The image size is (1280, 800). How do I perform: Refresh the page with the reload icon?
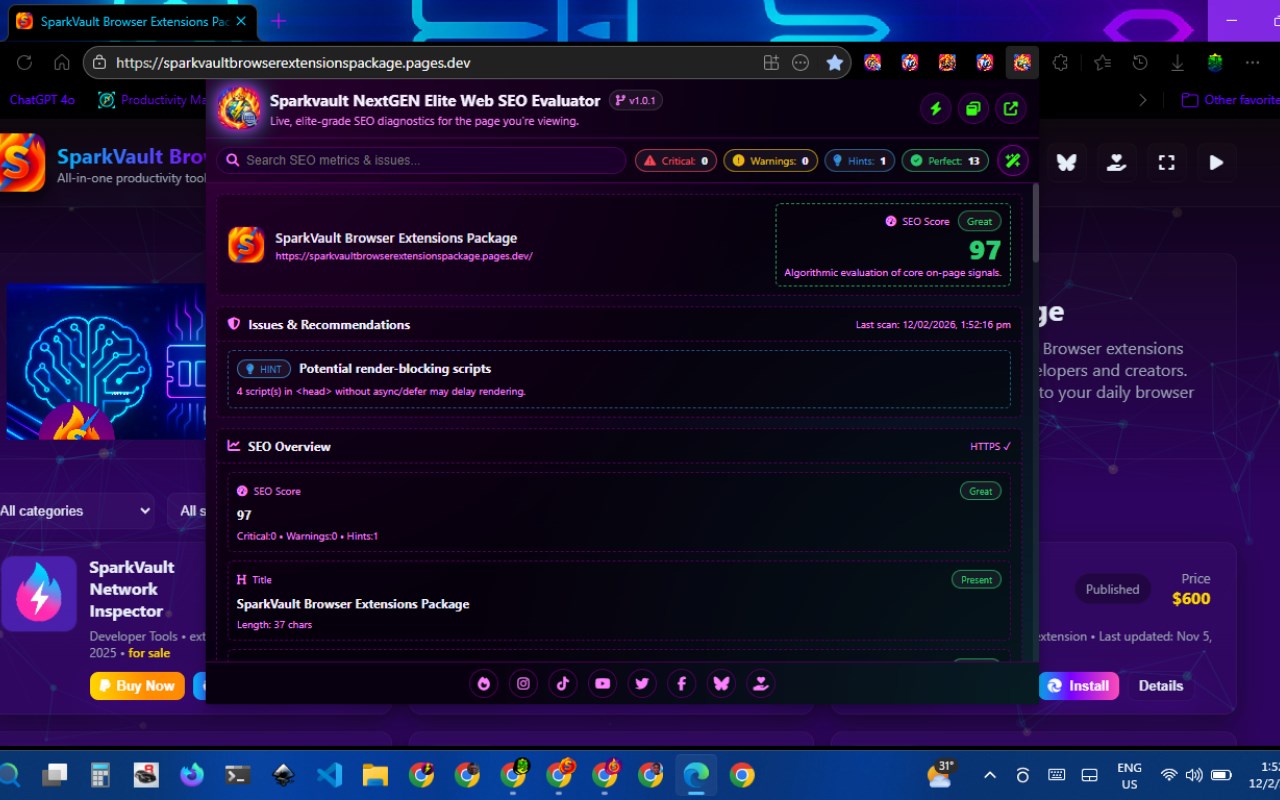(x=24, y=62)
